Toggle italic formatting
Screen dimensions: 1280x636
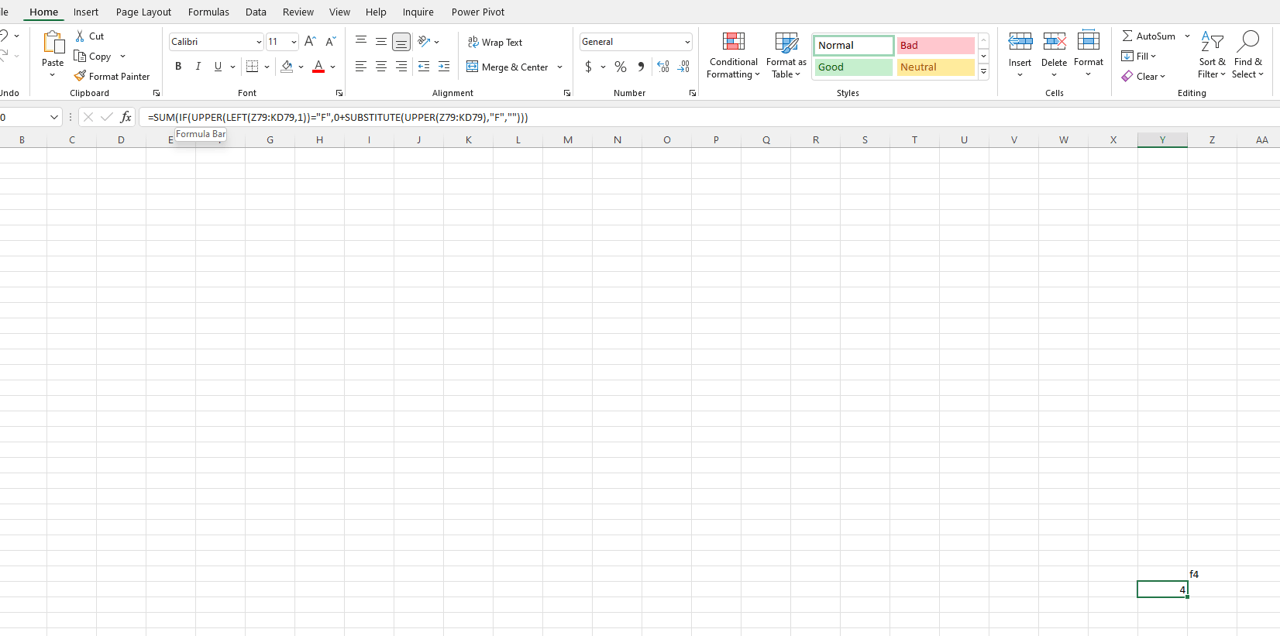(198, 67)
